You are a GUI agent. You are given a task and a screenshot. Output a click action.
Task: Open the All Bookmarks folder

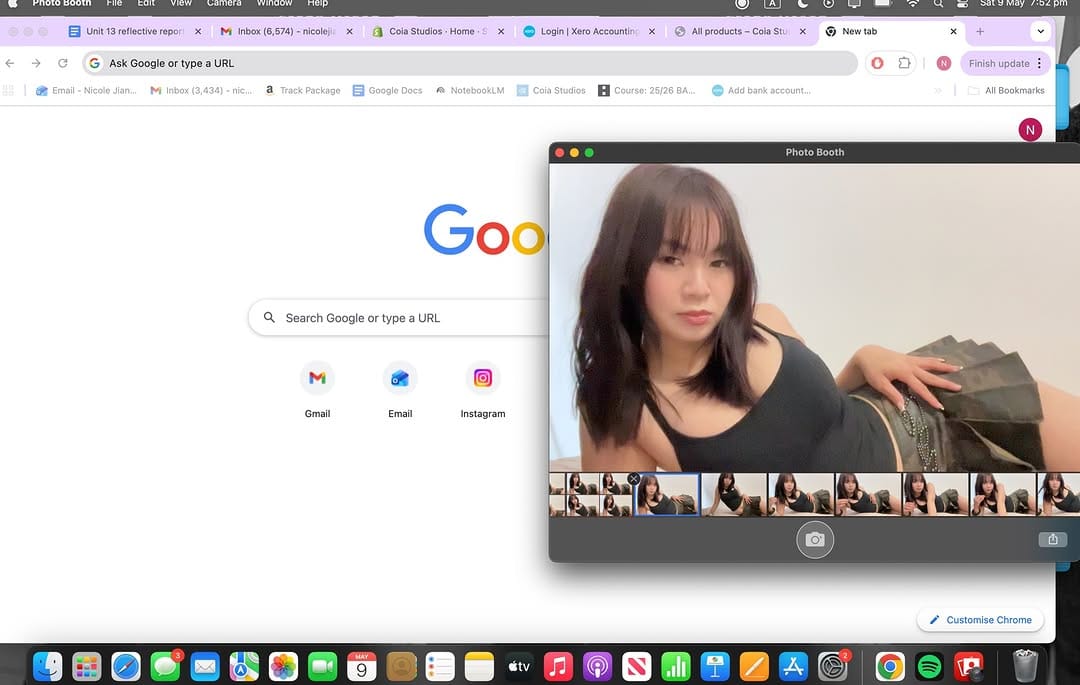click(x=1006, y=90)
